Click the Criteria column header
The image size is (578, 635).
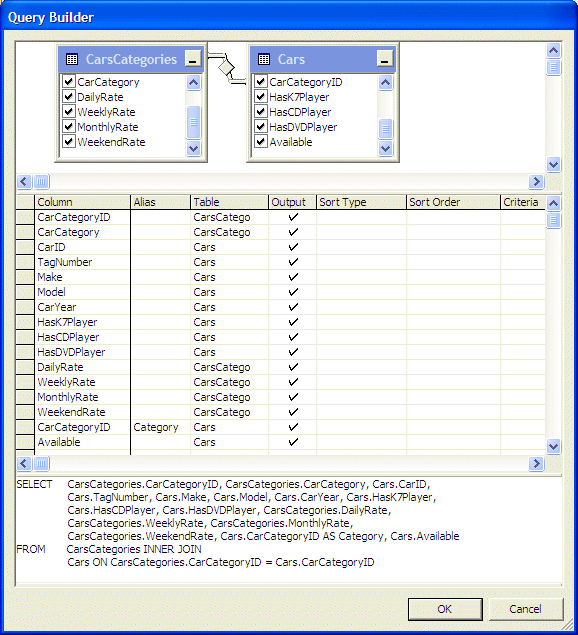coord(523,202)
